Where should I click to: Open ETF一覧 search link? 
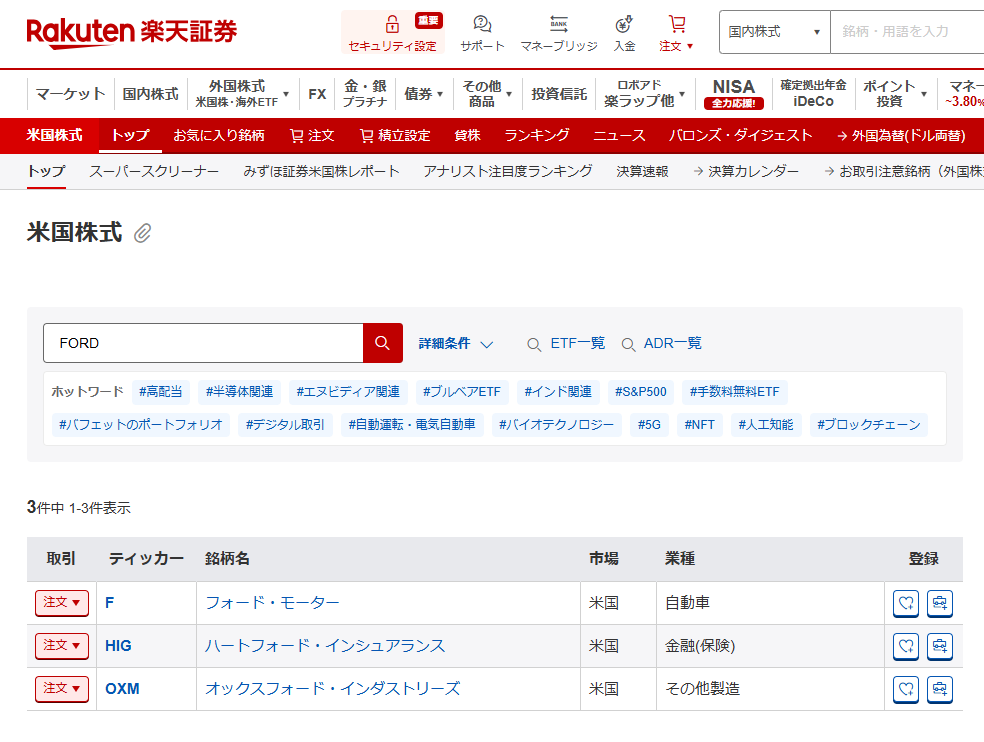pyautogui.click(x=566, y=343)
